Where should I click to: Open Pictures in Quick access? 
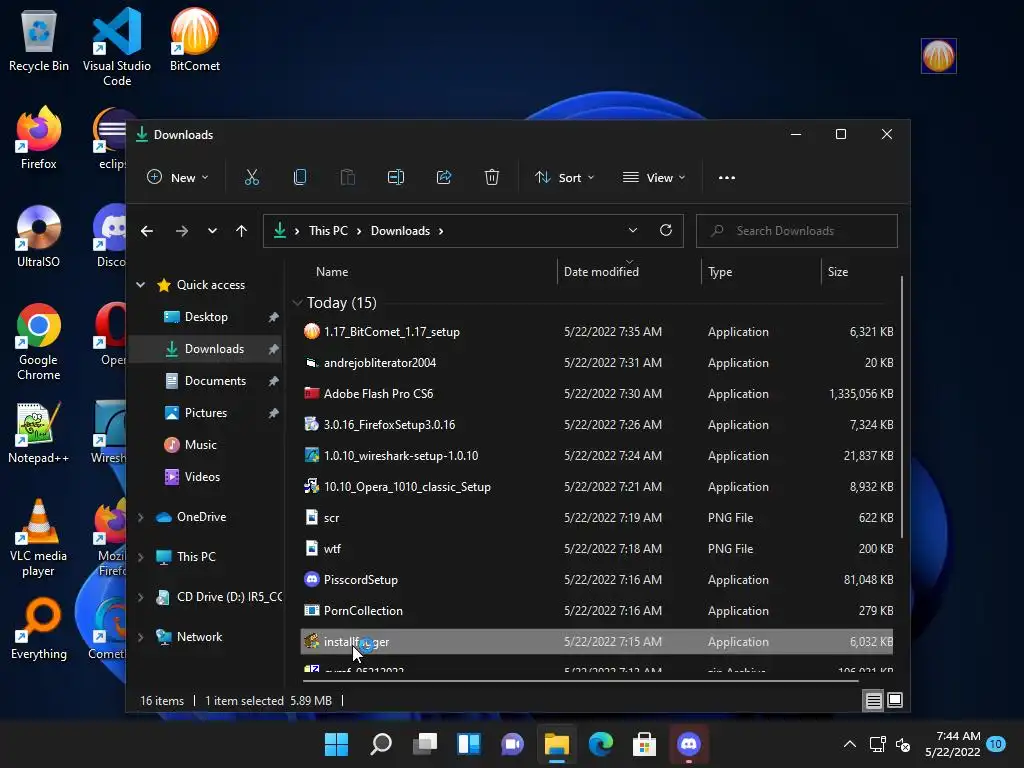tap(206, 413)
